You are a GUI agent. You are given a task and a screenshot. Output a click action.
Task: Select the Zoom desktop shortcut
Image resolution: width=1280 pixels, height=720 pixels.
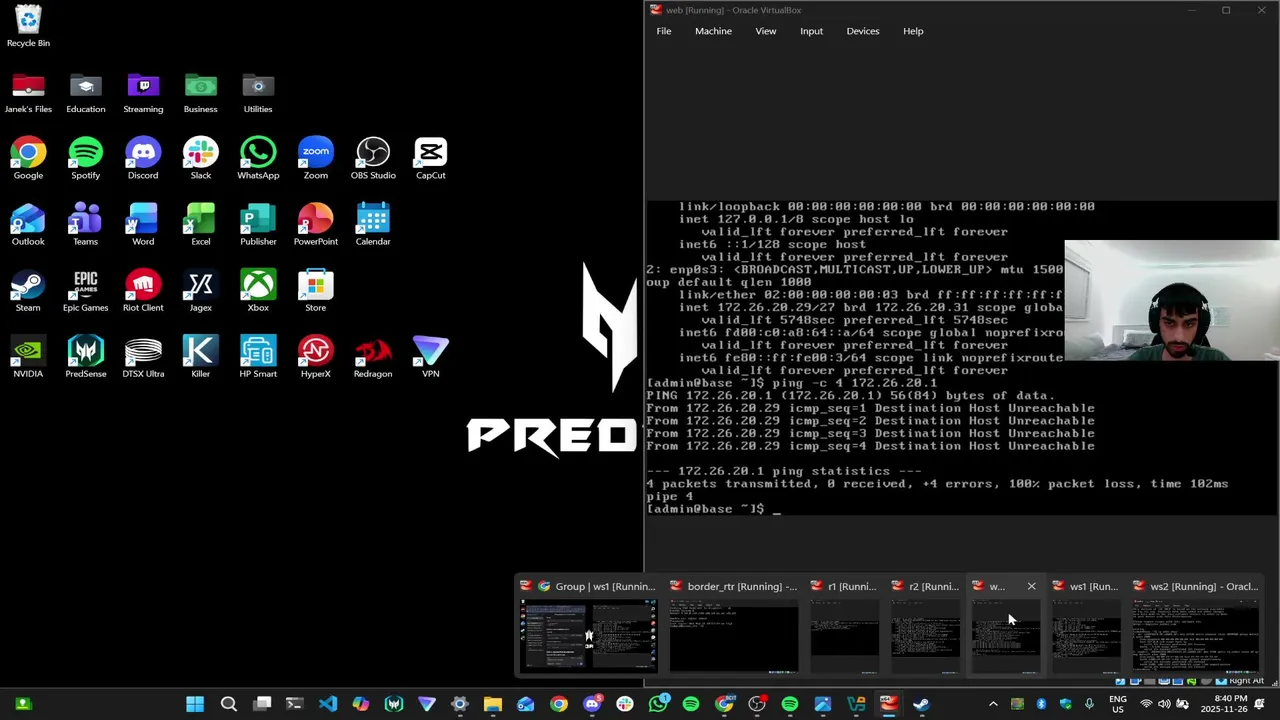point(315,159)
